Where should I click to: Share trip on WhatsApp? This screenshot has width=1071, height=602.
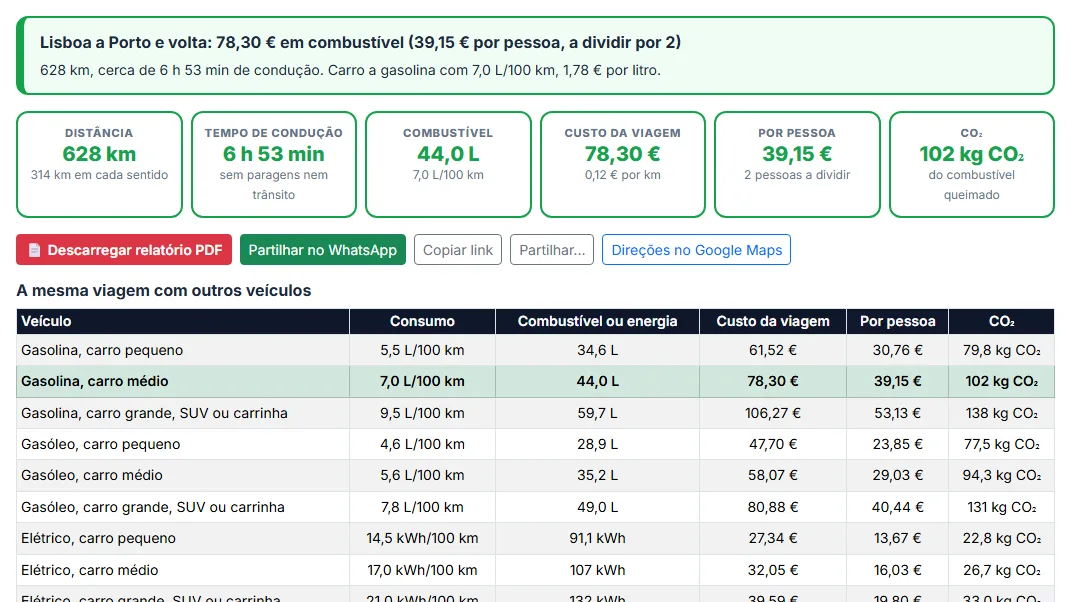322,249
